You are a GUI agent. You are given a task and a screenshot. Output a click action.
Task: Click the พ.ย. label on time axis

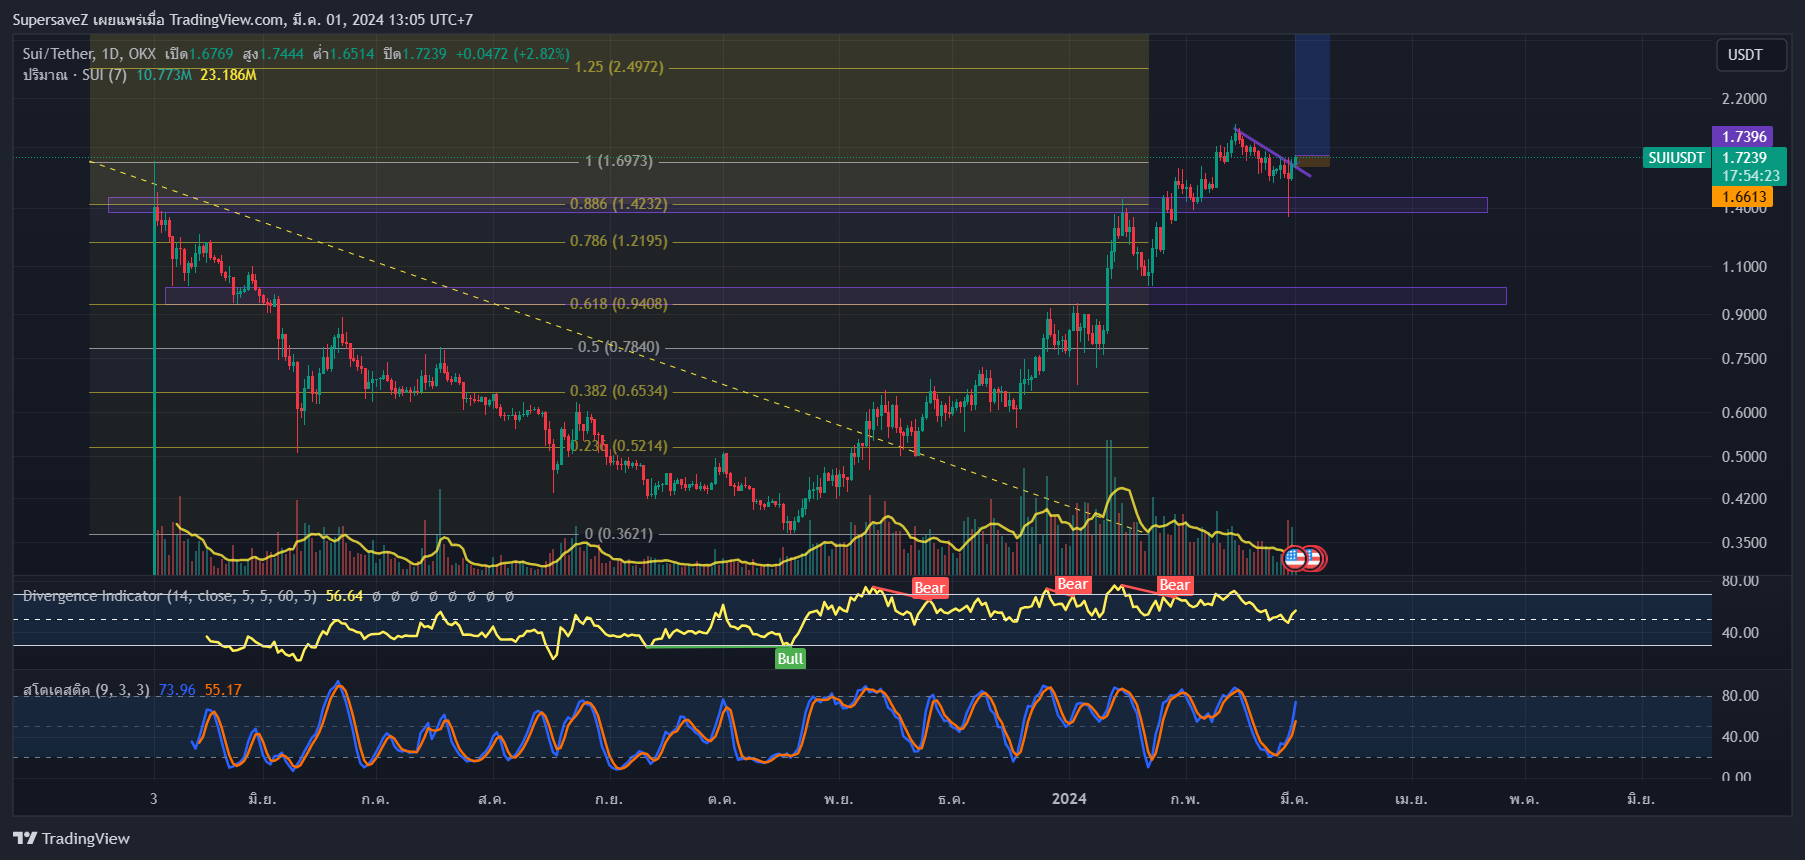click(x=838, y=798)
